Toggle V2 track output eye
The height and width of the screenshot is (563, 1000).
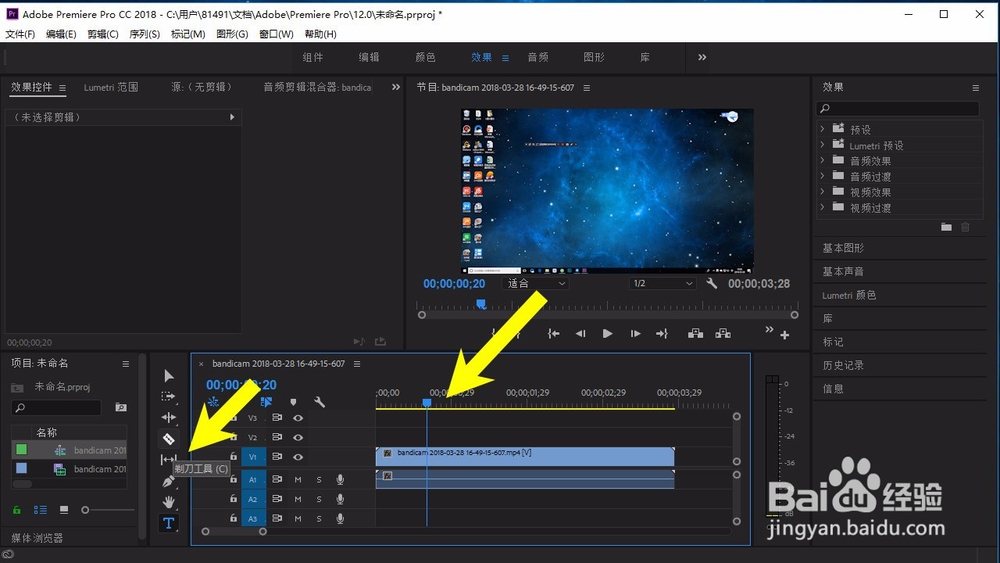(298, 437)
